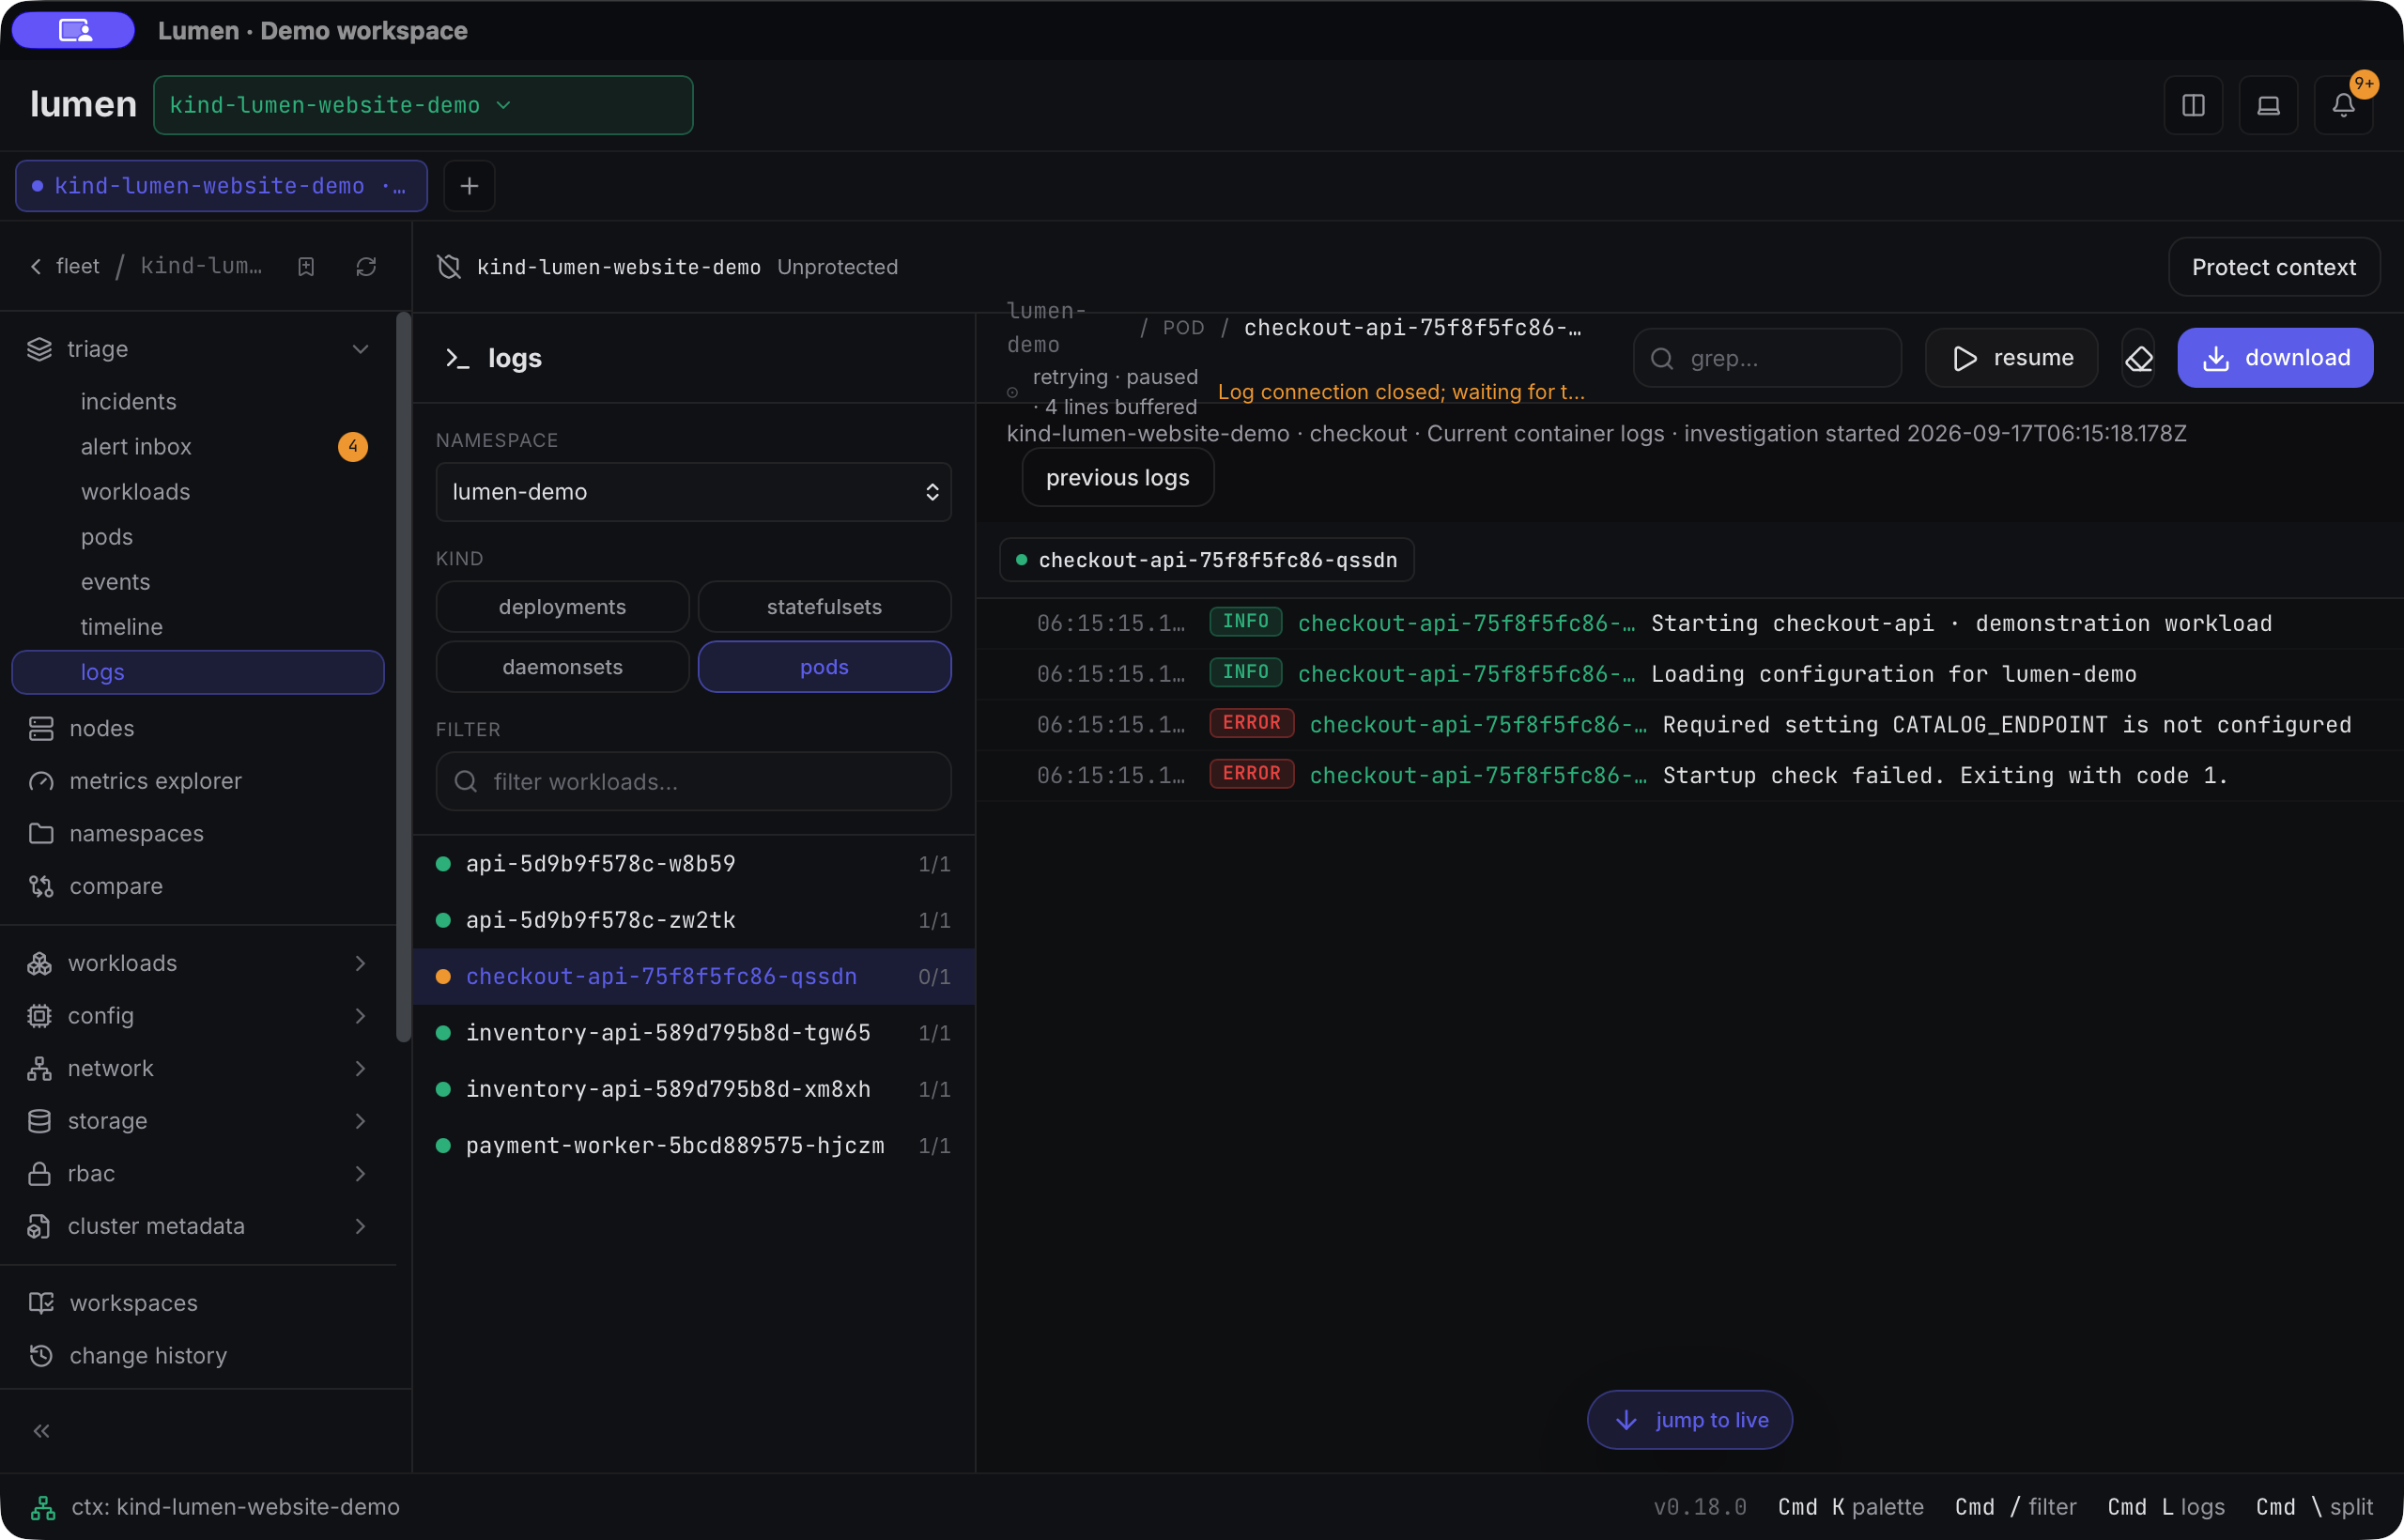Viewport: 2404px width, 1540px height.
Task: Open change history
Action: tap(198, 1356)
